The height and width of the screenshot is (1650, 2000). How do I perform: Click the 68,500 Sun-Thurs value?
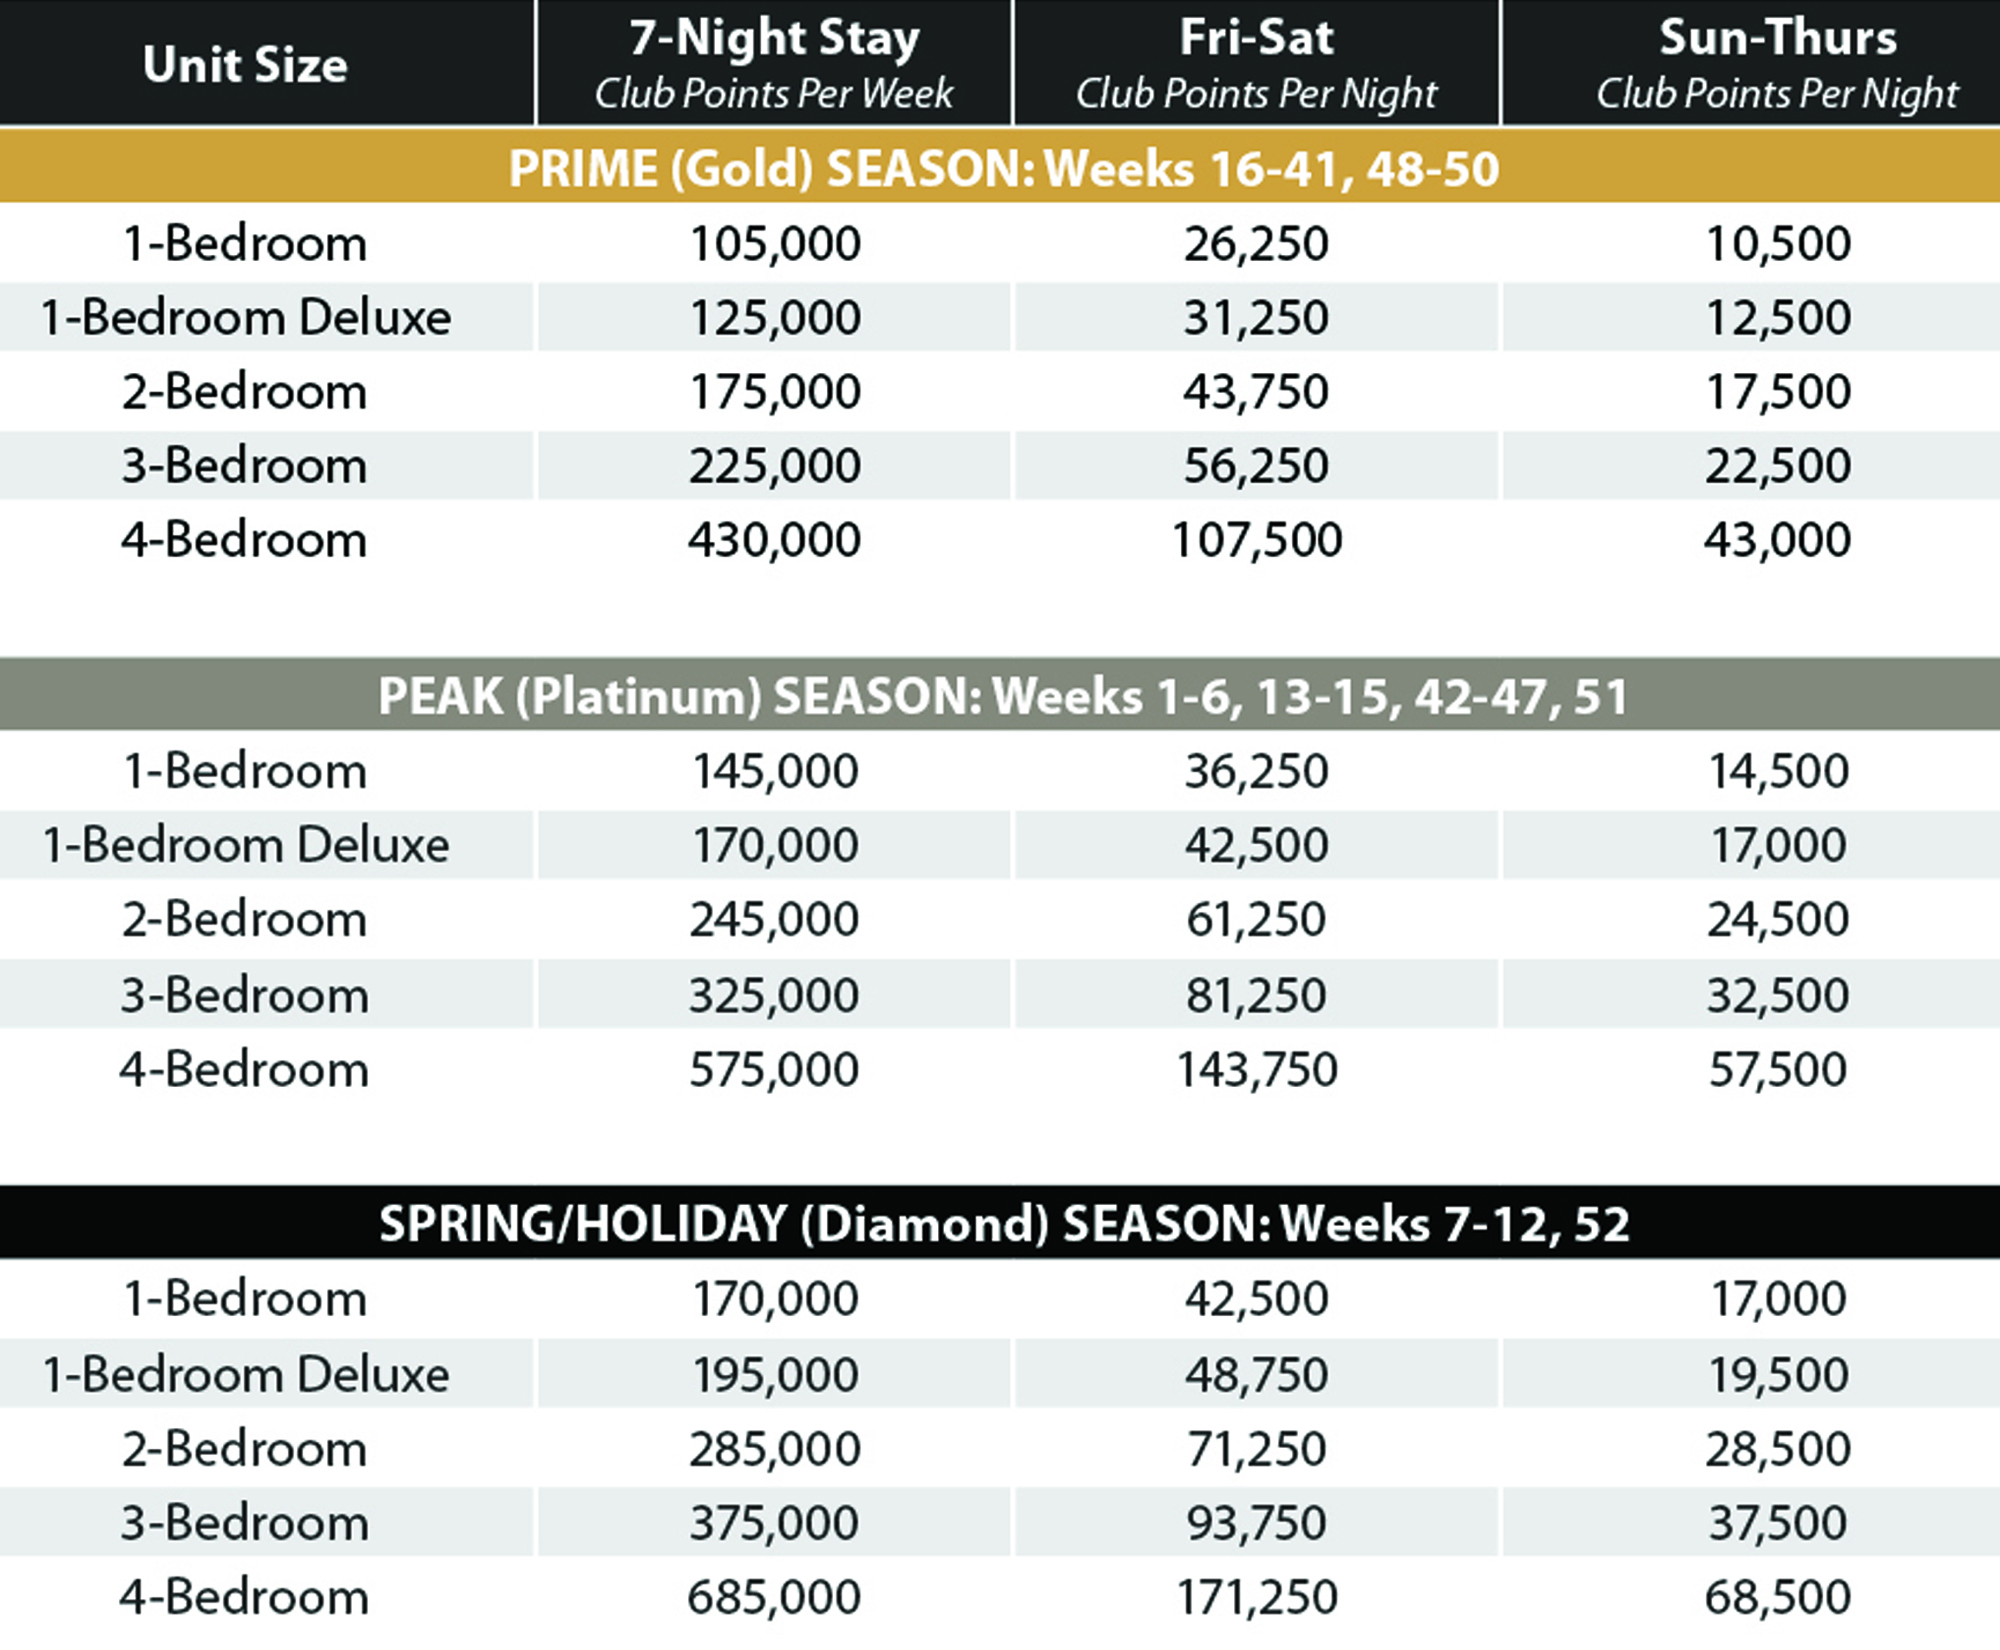pos(1777,1597)
